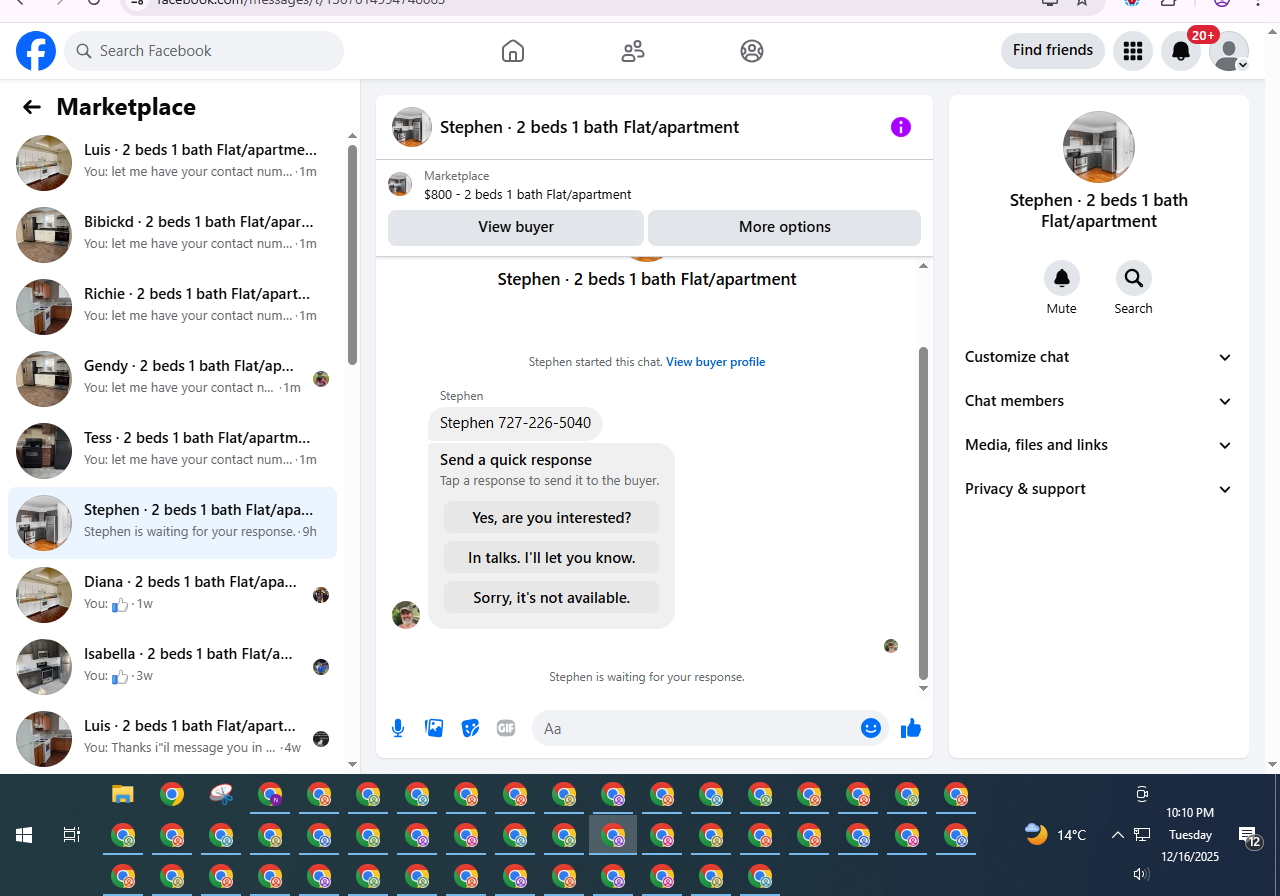The height and width of the screenshot is (896, 1280).
Task: Open the Bibickd conversation
Action: coord(172,234)
